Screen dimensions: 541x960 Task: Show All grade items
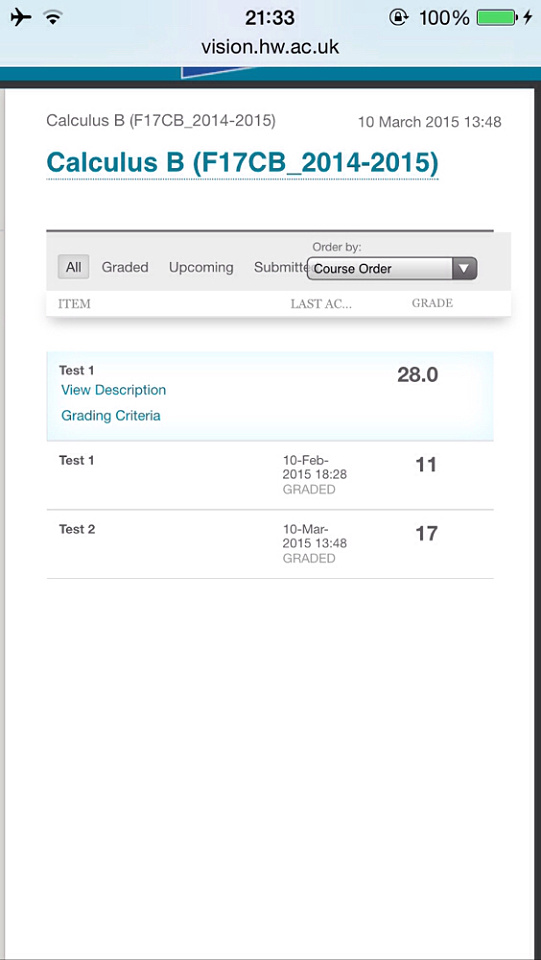(x=73, y=268)
